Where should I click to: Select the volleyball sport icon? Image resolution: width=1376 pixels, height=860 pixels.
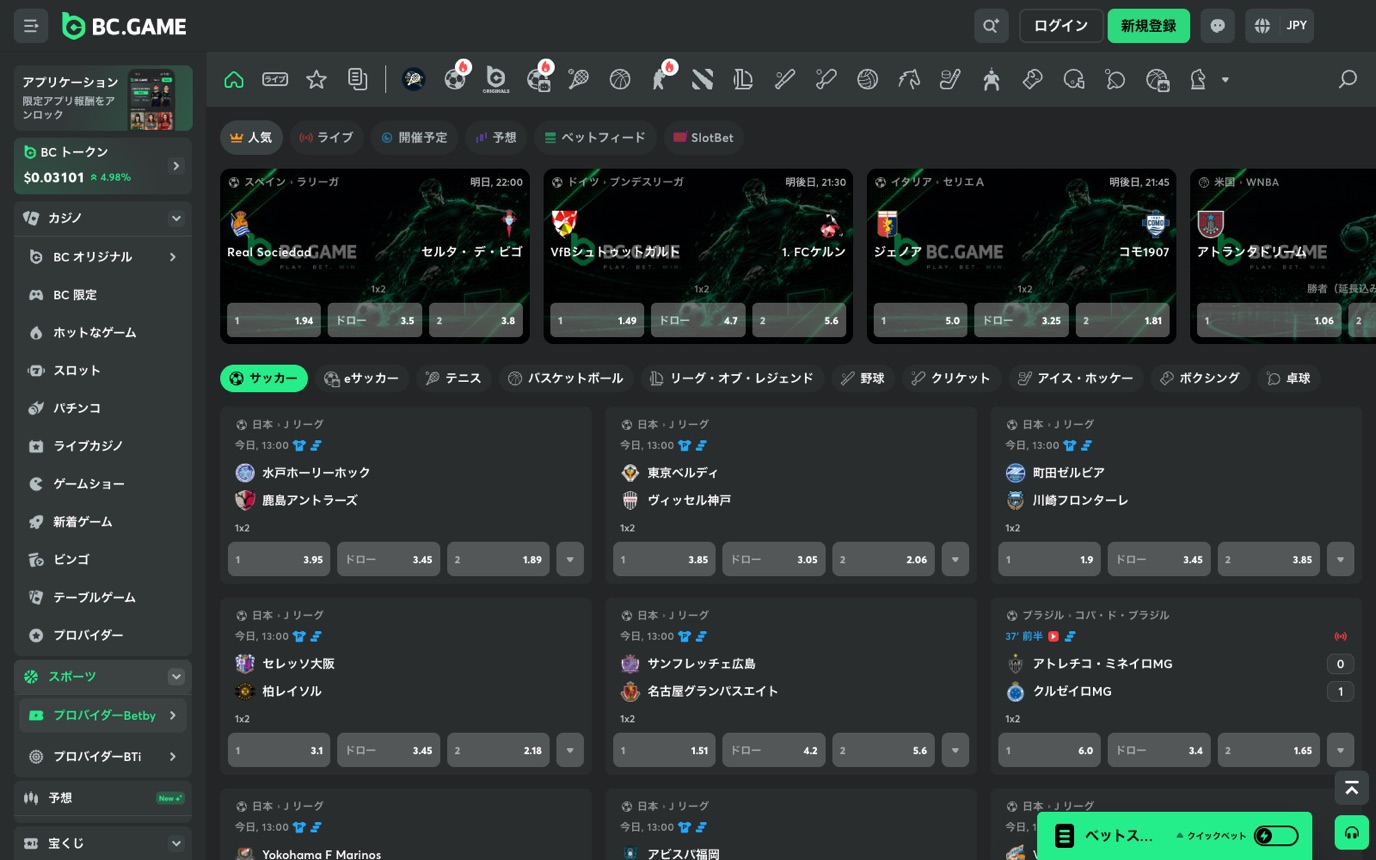point(867,79)
